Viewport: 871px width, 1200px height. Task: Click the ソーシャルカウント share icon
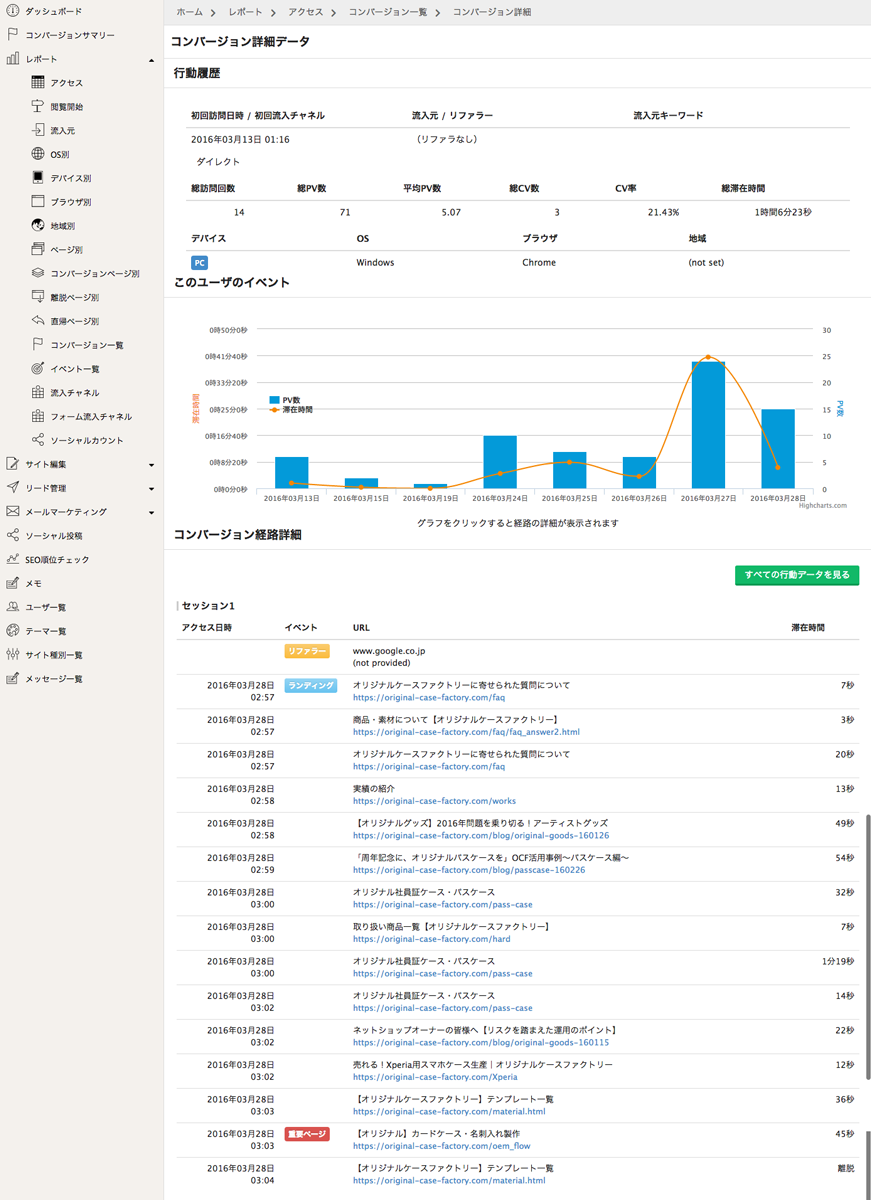tap(38, 440)
